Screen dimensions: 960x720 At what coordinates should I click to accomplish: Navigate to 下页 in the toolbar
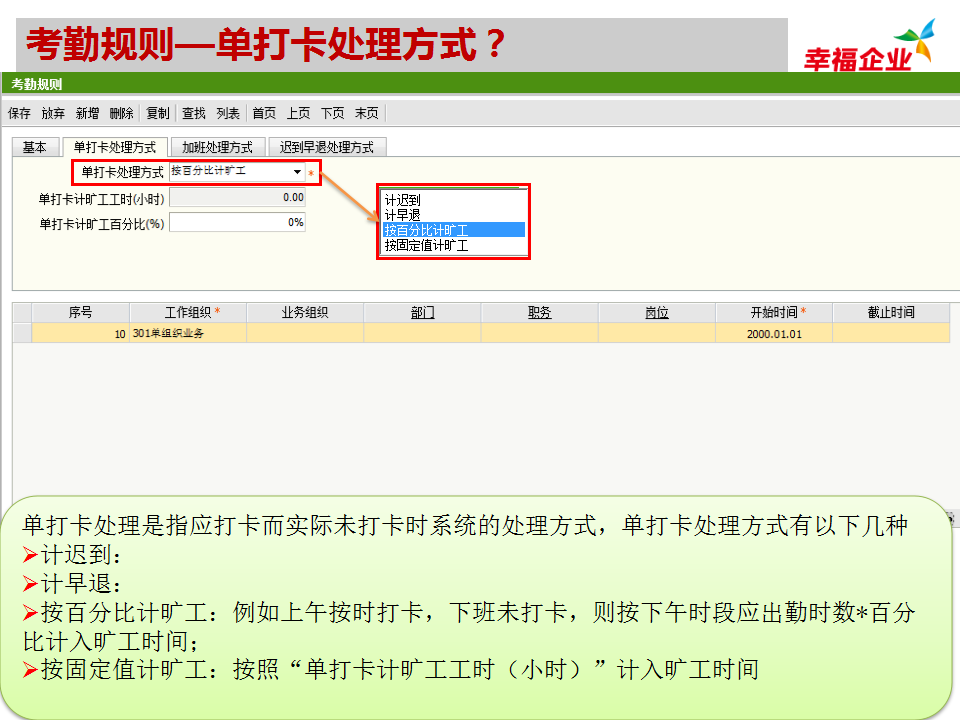pos(332,114)
